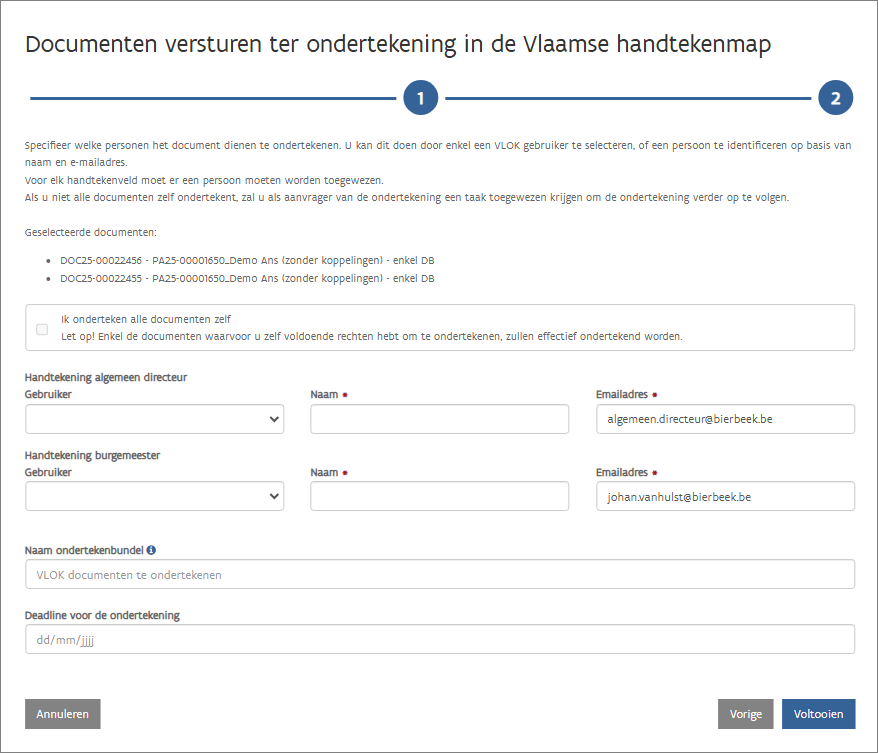Click info icon next to Naam ondertekenbundel
Image resolution: width=878 pixels, height=753 pixels.
click(x=152, y=550)
